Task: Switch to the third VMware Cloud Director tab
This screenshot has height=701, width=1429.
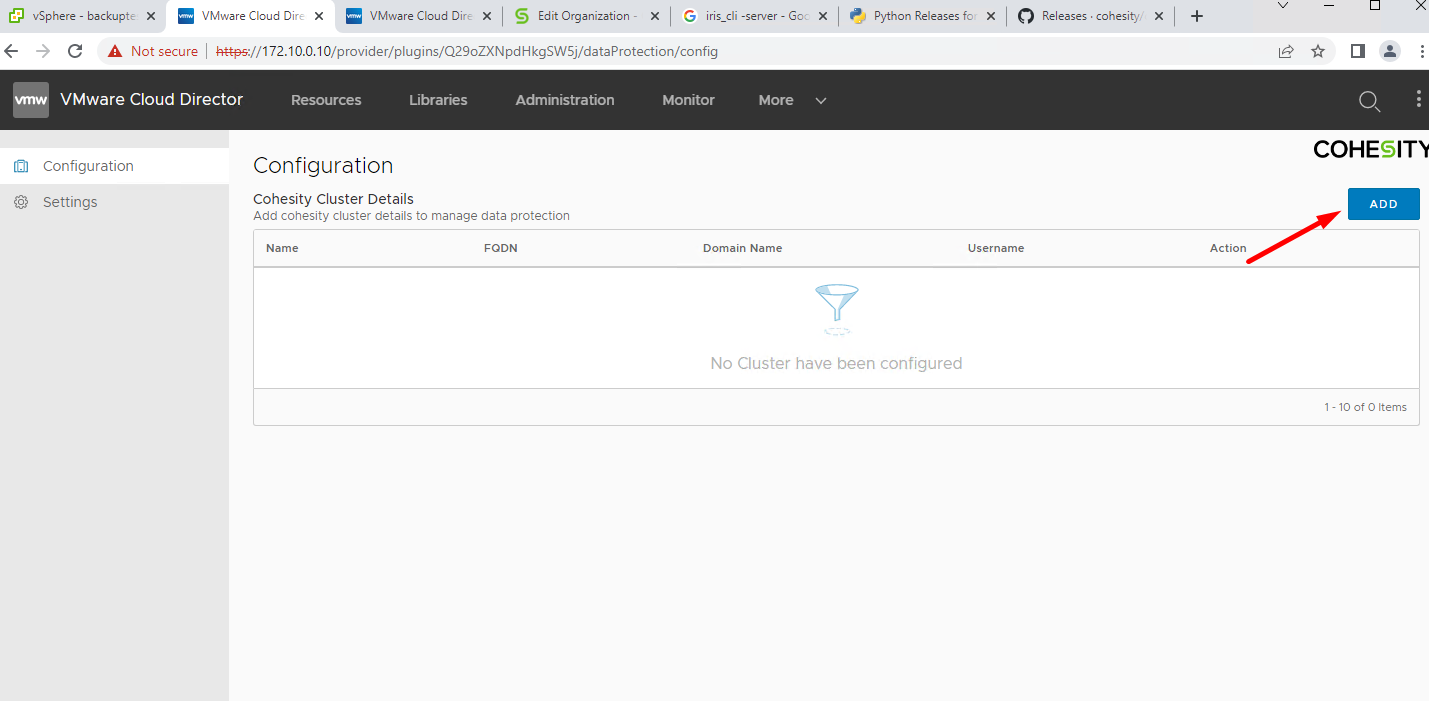Action: tap(418, 16)
